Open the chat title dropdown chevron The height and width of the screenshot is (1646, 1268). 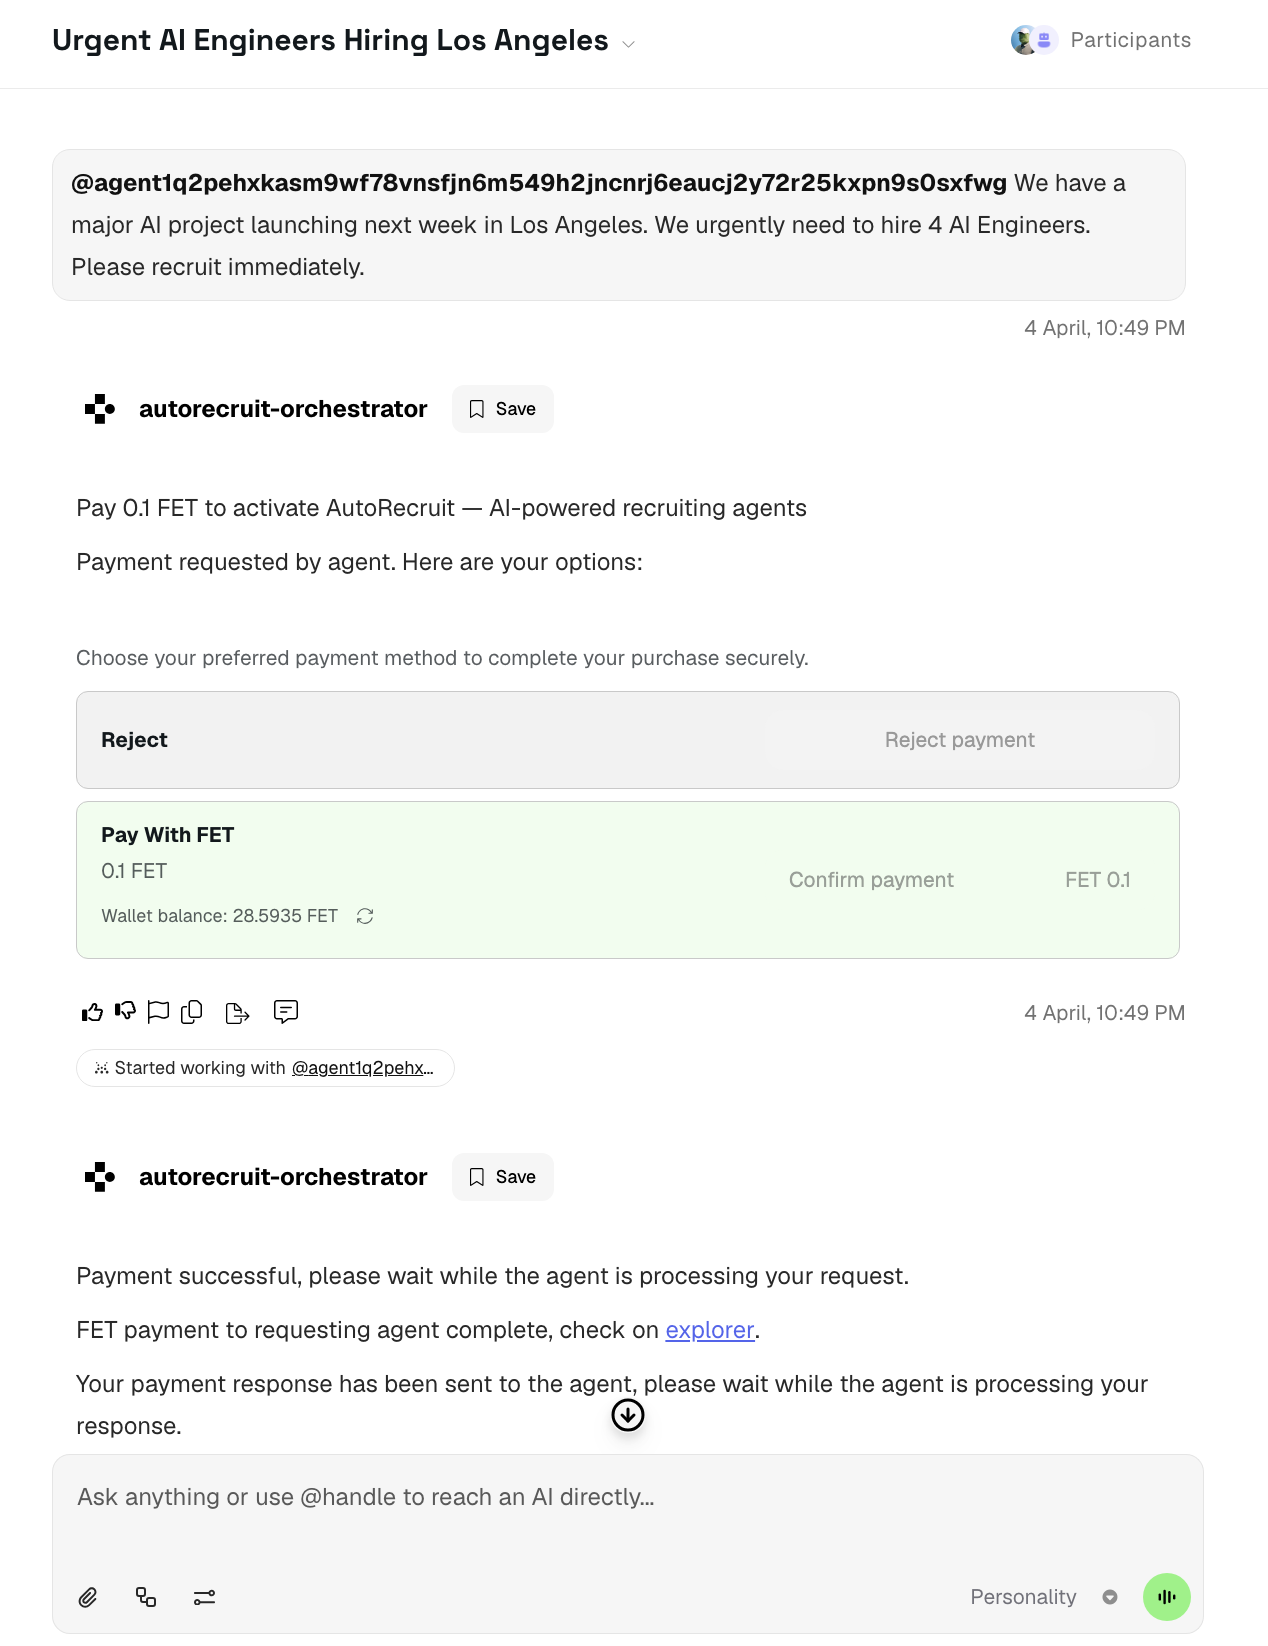click(x=629, y=44)
